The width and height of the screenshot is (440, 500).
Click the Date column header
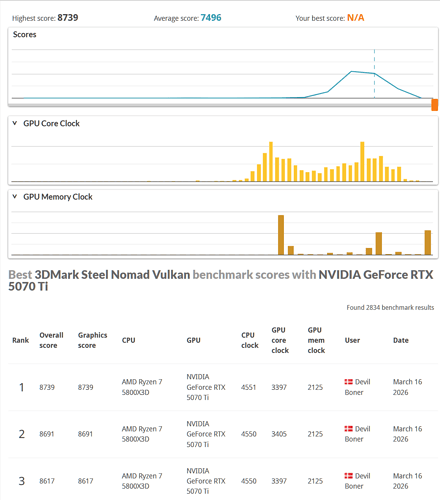pos(401,340)
